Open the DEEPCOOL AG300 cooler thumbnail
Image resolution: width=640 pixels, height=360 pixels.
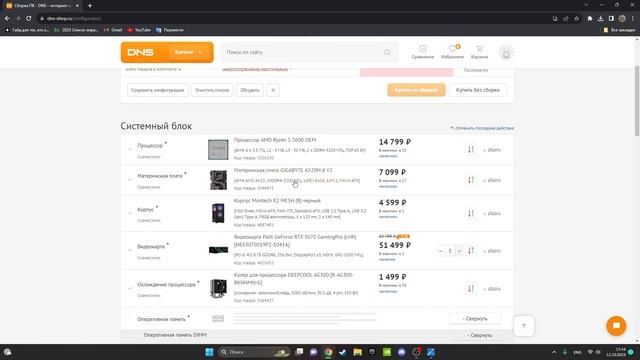tap(218, 288)
